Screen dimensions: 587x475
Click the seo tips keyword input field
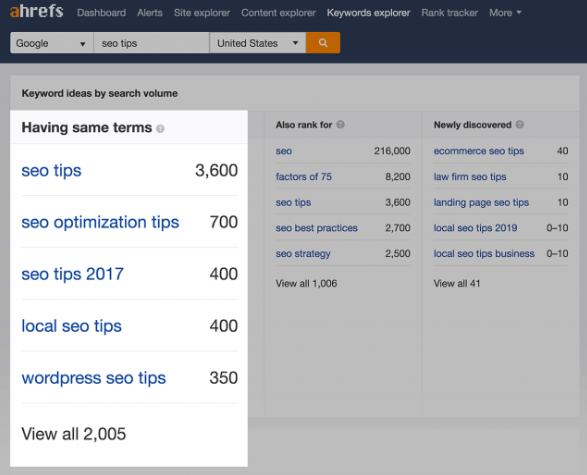click(151, 43)
